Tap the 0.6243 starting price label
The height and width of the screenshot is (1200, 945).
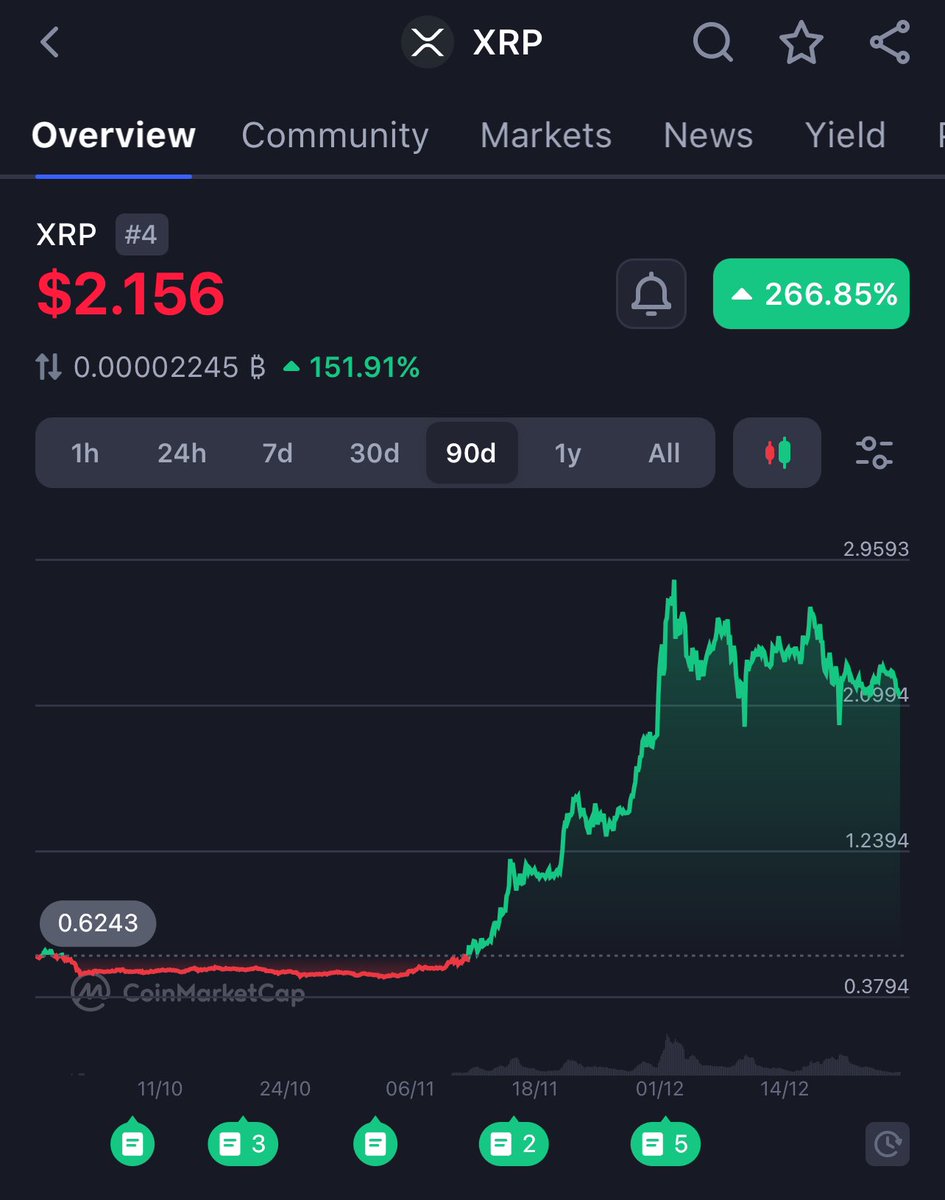pos(98,923)
